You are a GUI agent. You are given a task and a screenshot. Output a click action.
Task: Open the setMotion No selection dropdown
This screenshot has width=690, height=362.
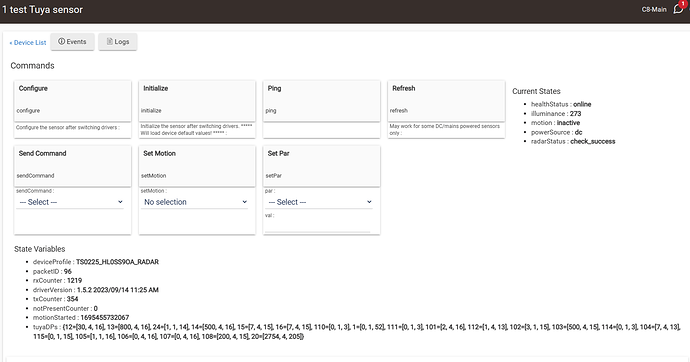[x=195, y=202]
